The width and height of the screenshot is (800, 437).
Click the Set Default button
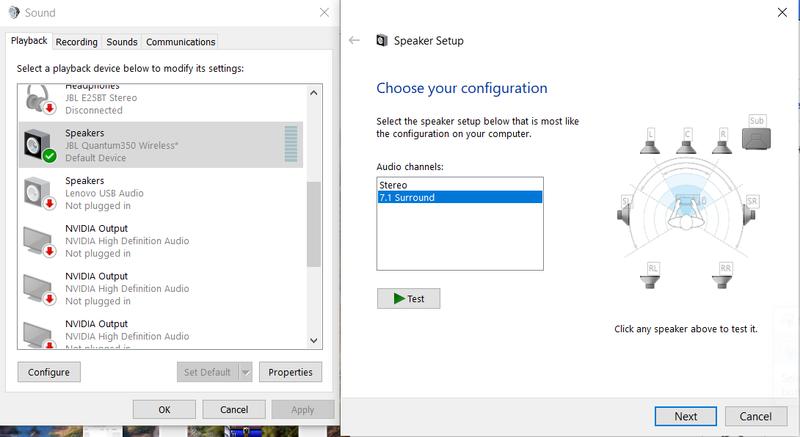[x=207, y=372]
